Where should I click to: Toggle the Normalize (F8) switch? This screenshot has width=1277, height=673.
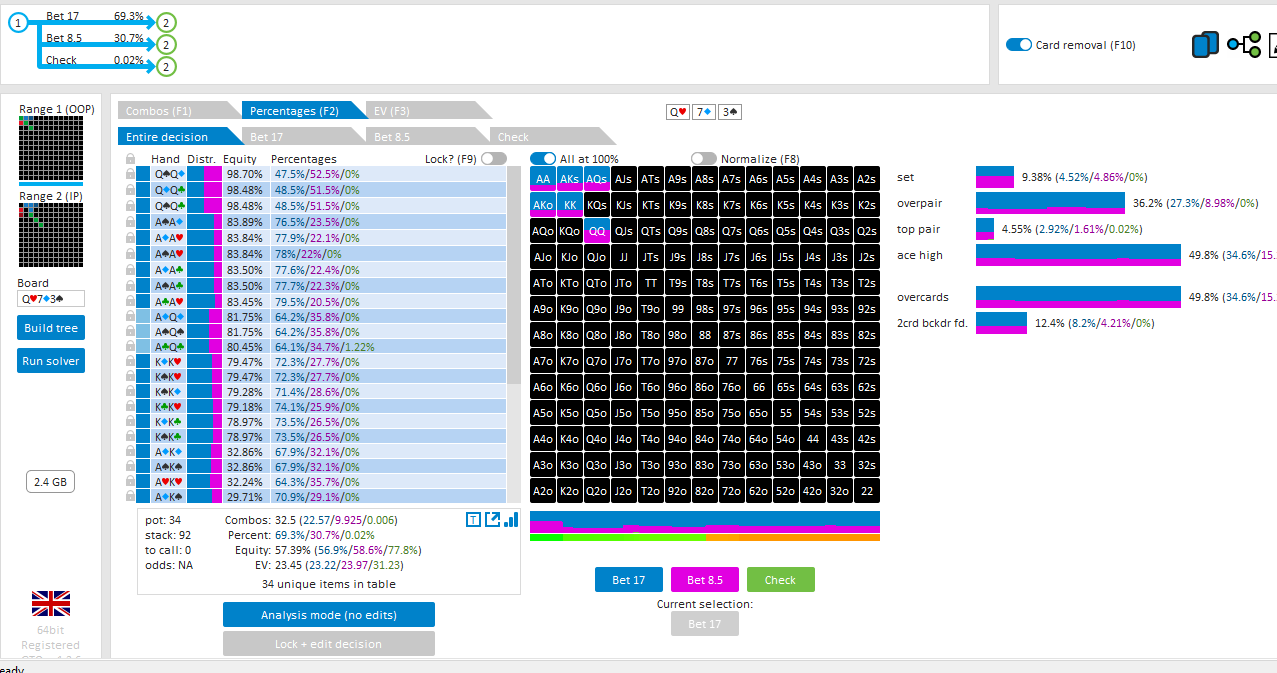pyautogui.click(x=703, y=158)
